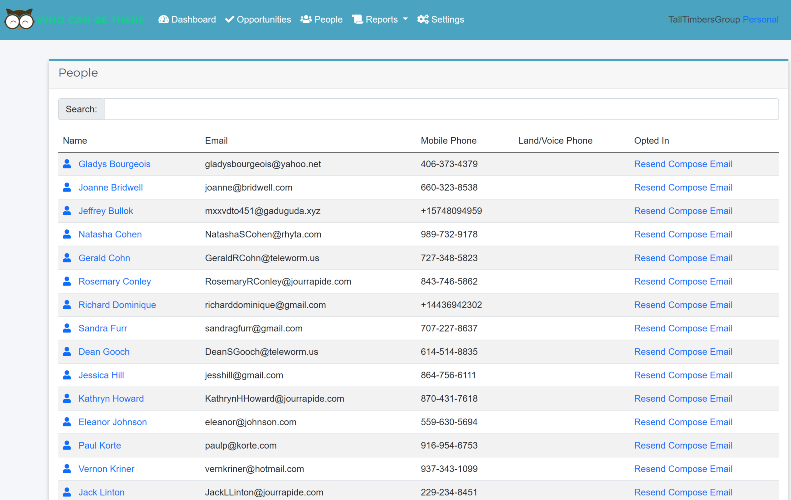The image size is (791, 500).
Task: Click the phone number +15748094959
Action: pyautogui.click(x=451, y=211)
